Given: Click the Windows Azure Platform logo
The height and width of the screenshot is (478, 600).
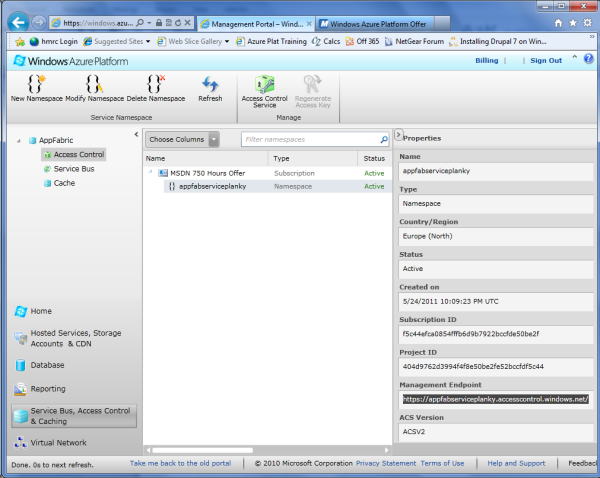Looking at the screenshot, I should click(71, 61).
